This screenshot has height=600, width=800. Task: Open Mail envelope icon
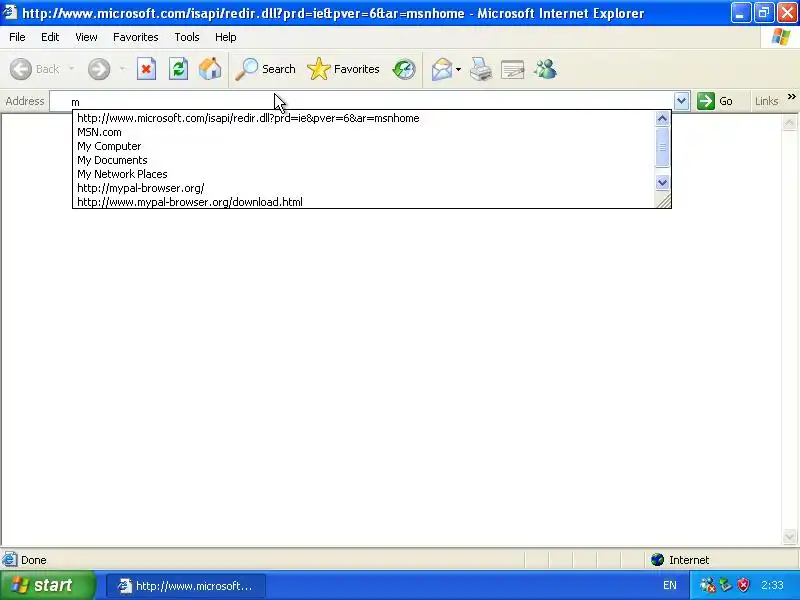442,69
